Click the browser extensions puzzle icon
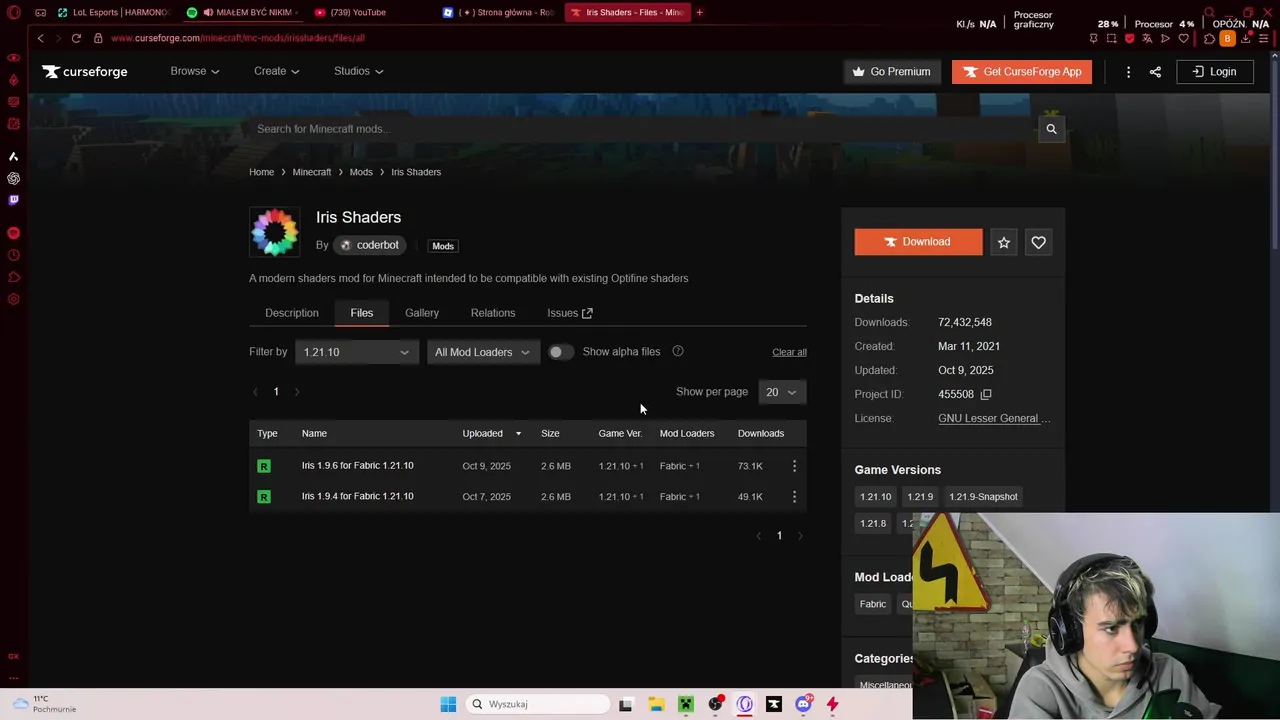The height and width of the screenshot is (720, 1280). 1209,38
